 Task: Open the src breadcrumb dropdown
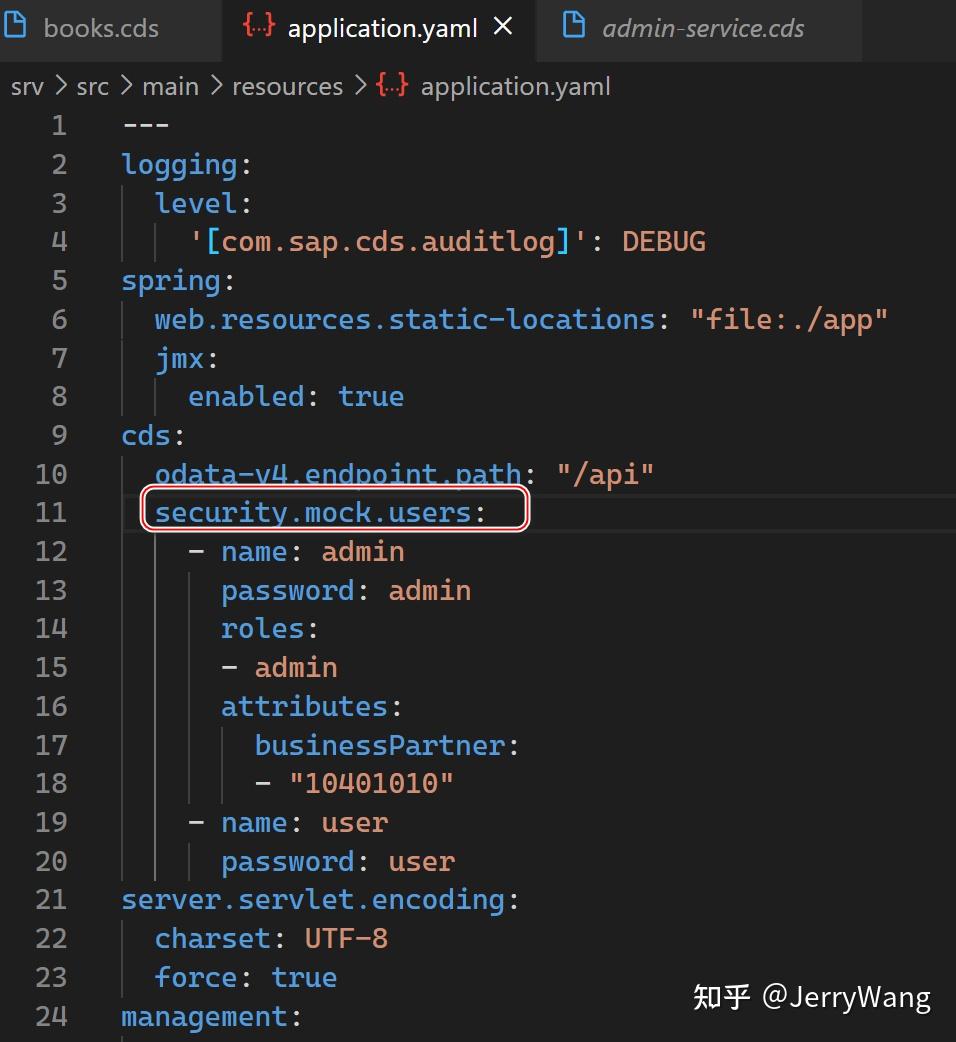tap(92, 86)
